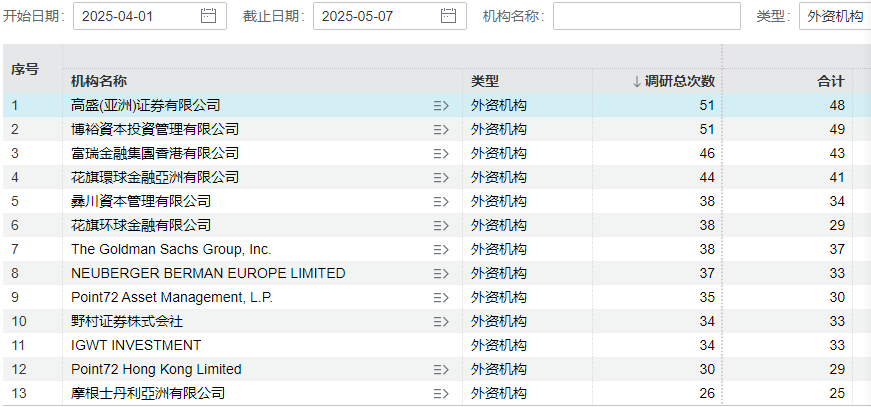Select institution 富瑞金融集團香港有限公司
The width and height of the screenshot is (871, 407).
[x=155, y=153]
